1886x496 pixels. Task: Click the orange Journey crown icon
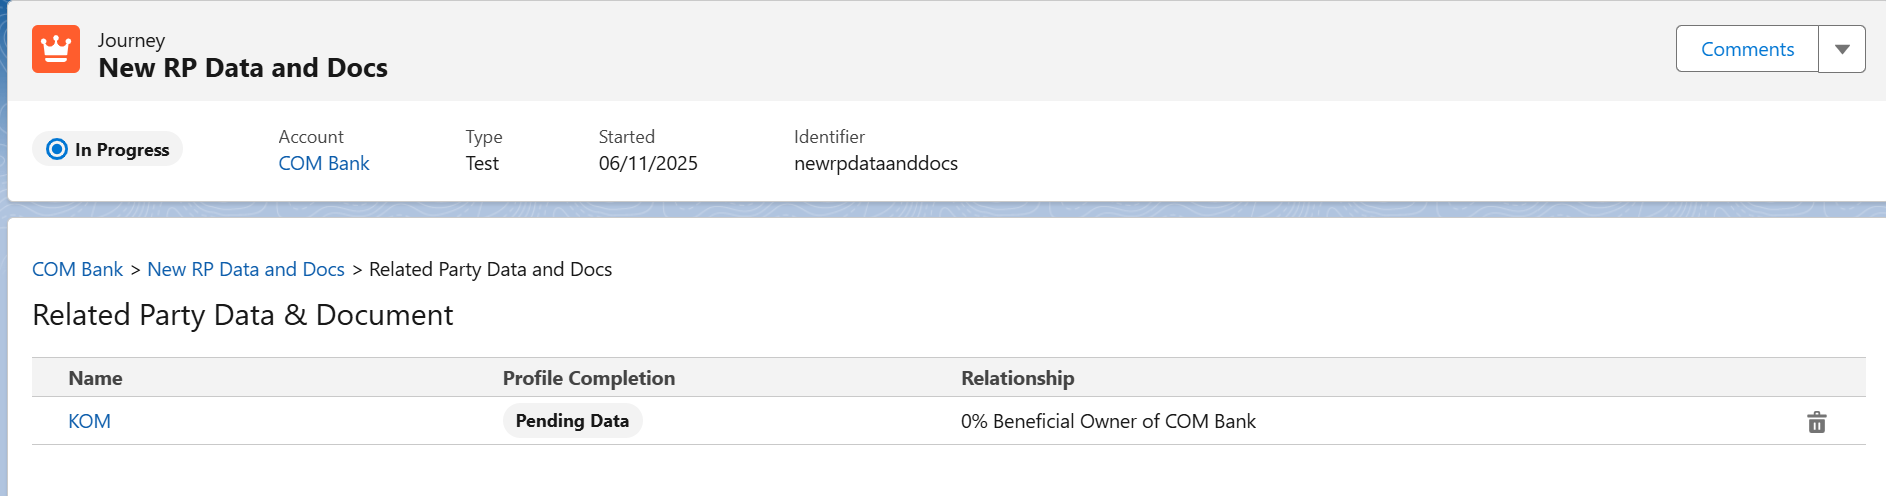tap(56, 49)
